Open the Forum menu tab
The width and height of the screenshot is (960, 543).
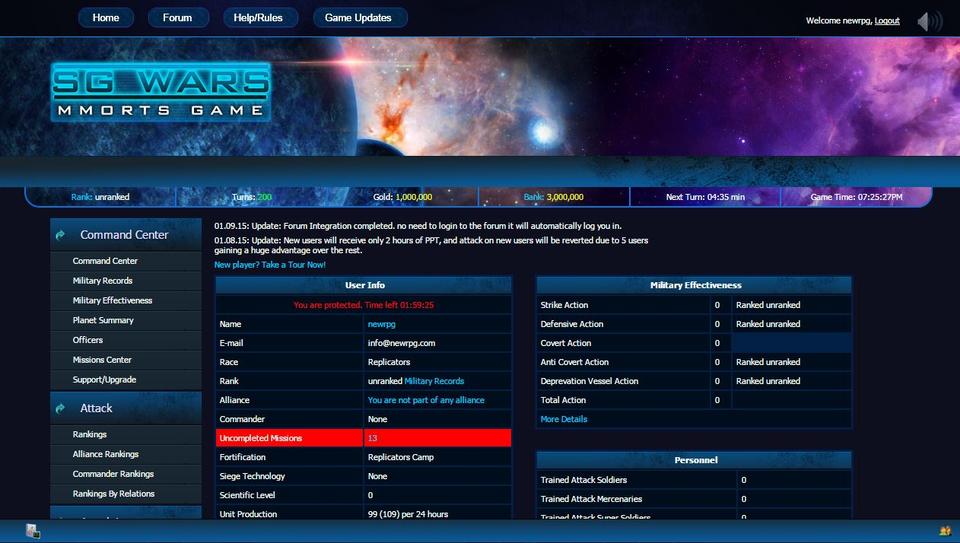point(177,18)
